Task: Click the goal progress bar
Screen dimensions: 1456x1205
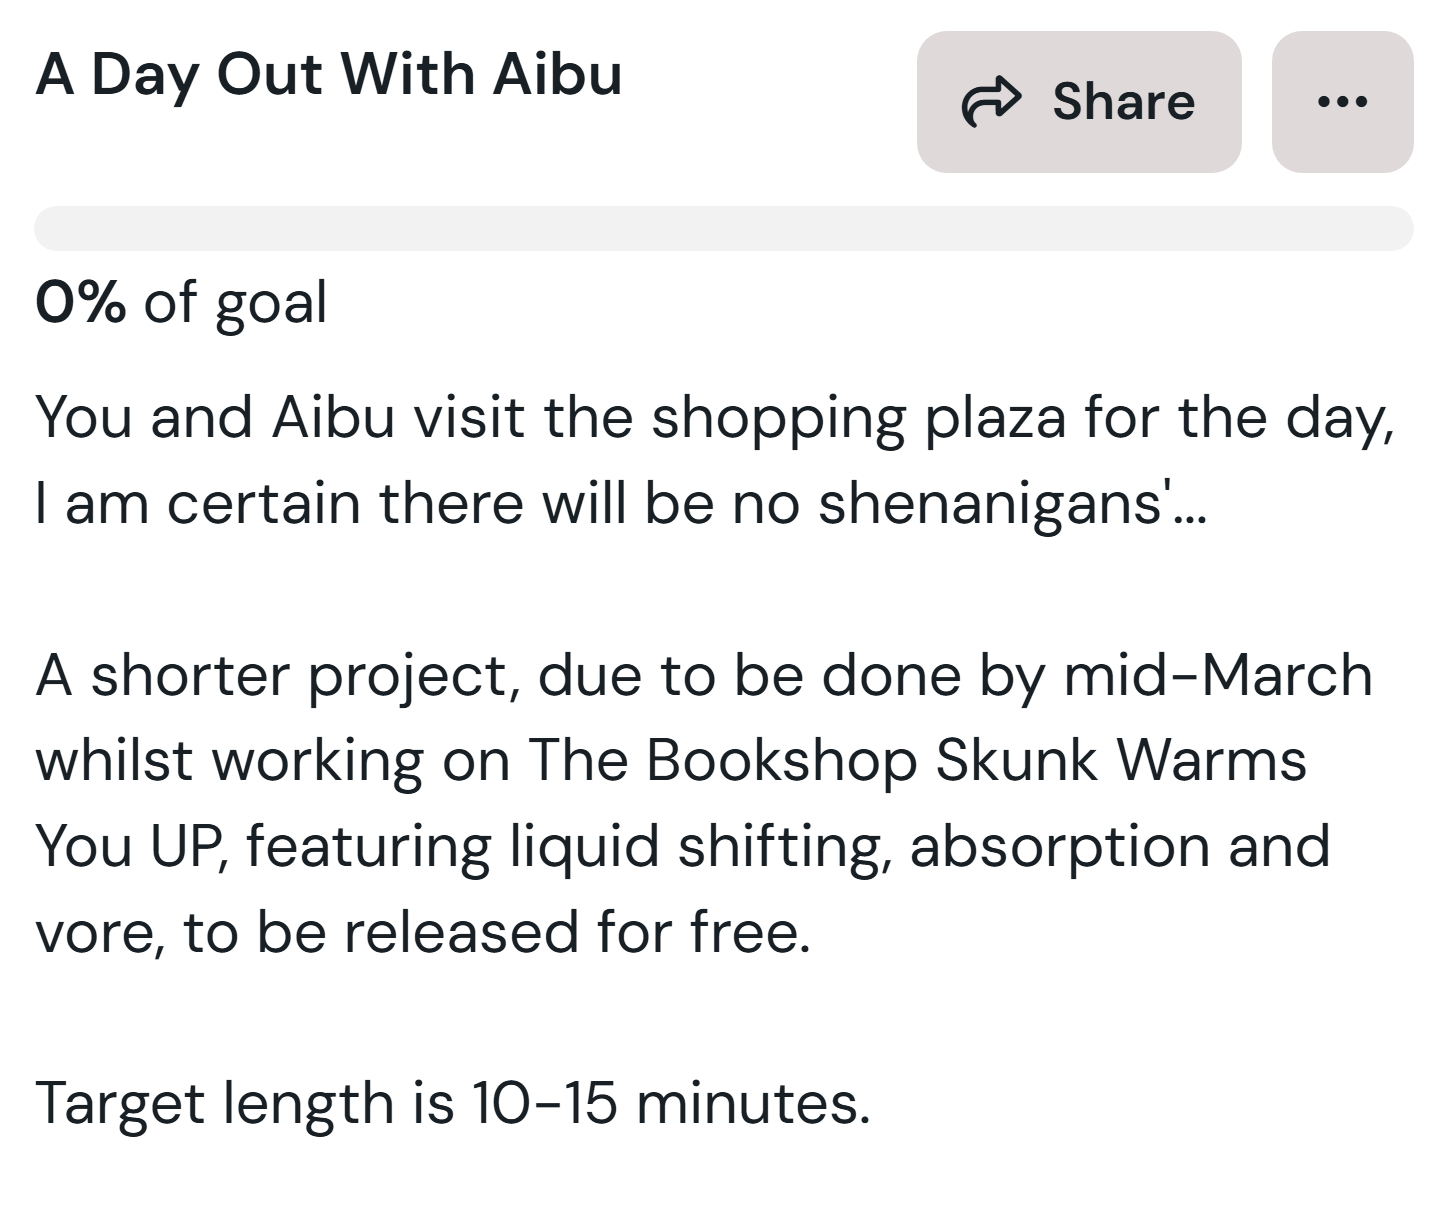Action: click(x=723, y=228)
